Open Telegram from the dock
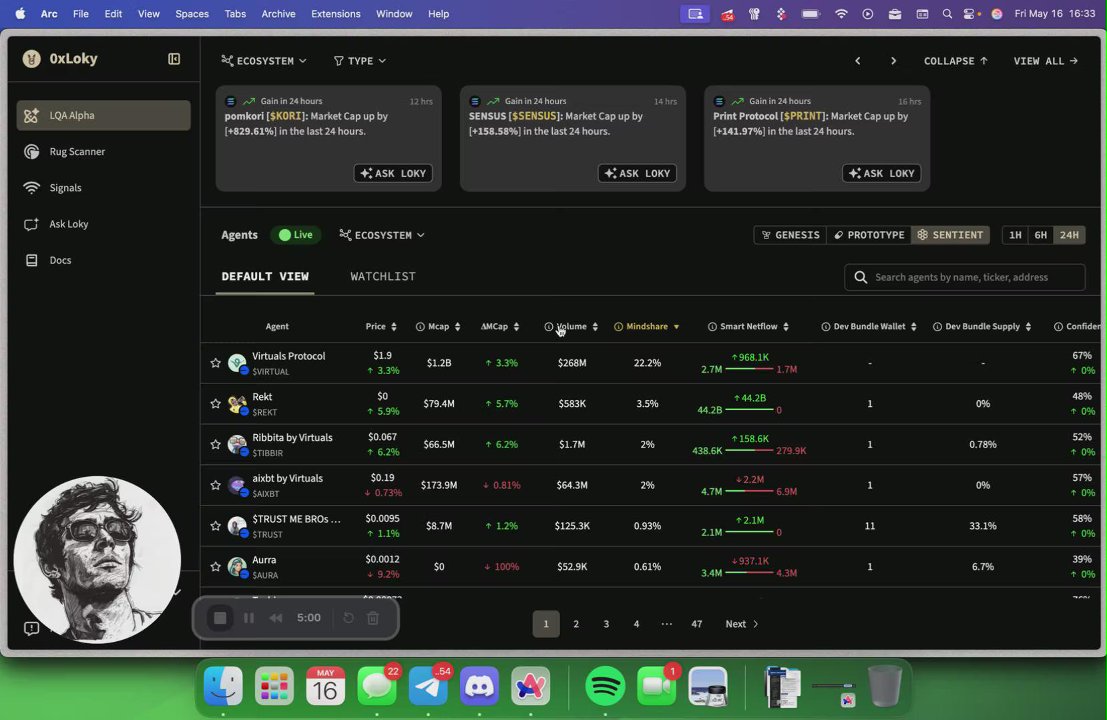Image resolution: width=1107 pixels, height=720 pixels. 428,686
